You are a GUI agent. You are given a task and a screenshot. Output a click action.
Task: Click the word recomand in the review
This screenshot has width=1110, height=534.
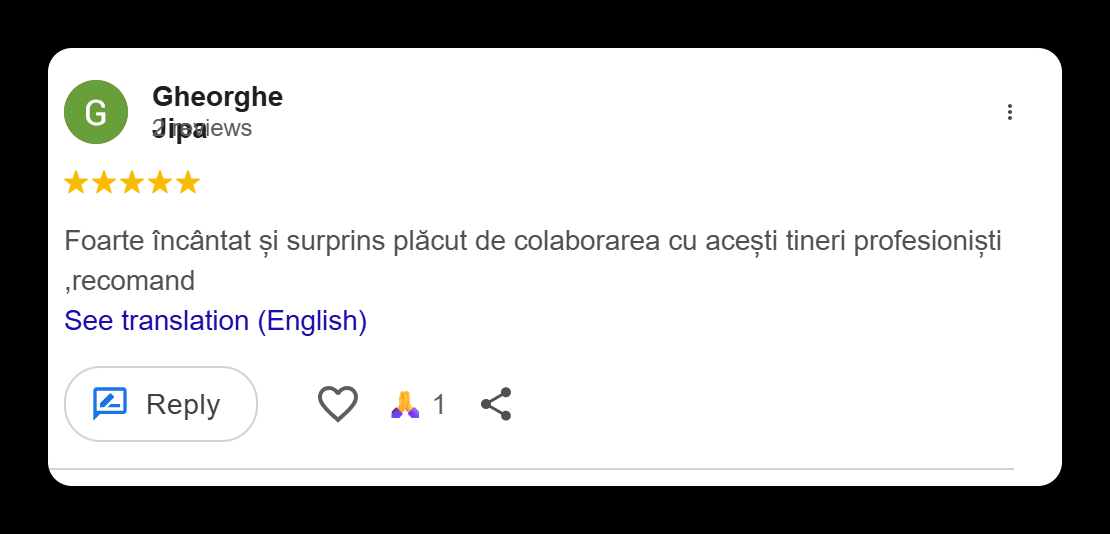point(132,281)
